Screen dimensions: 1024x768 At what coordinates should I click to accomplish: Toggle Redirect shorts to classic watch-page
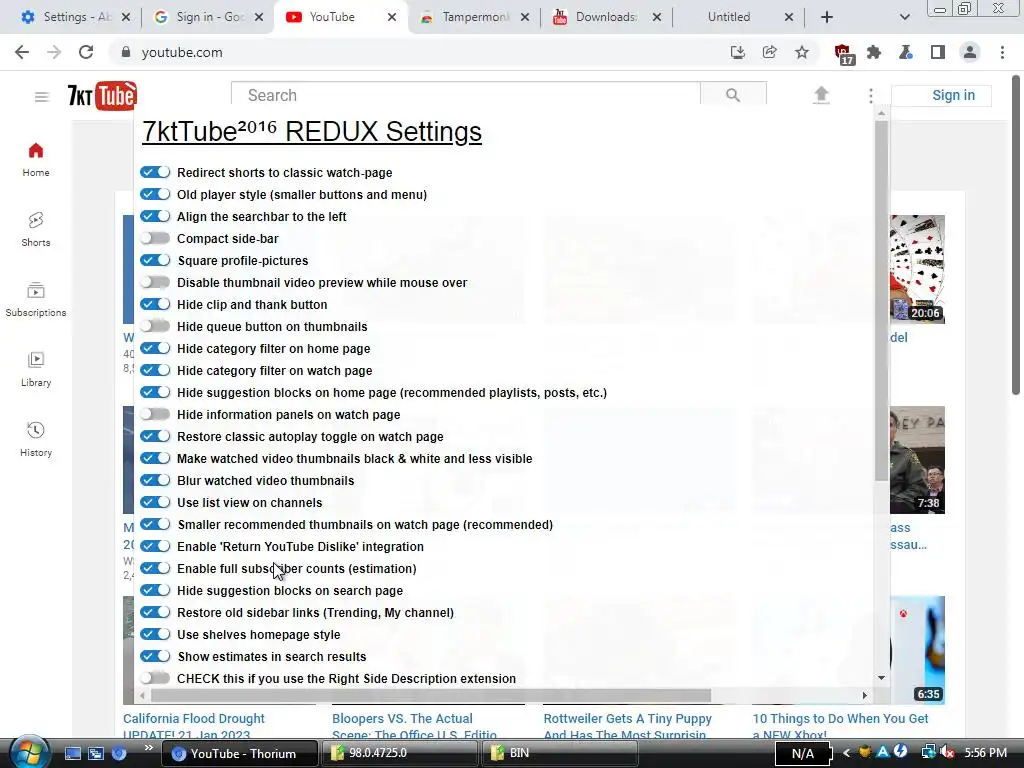coord(155,172)
